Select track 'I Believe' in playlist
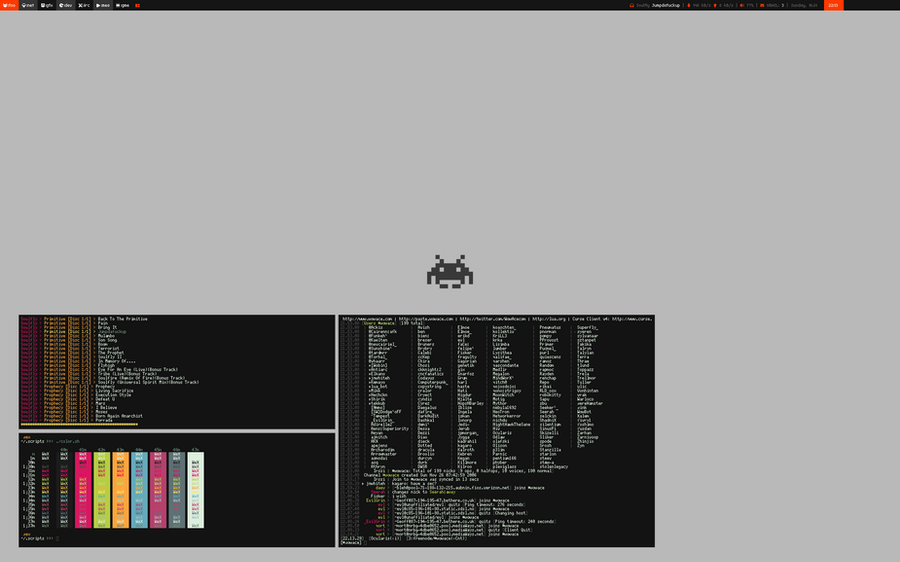 click(107, 408)
